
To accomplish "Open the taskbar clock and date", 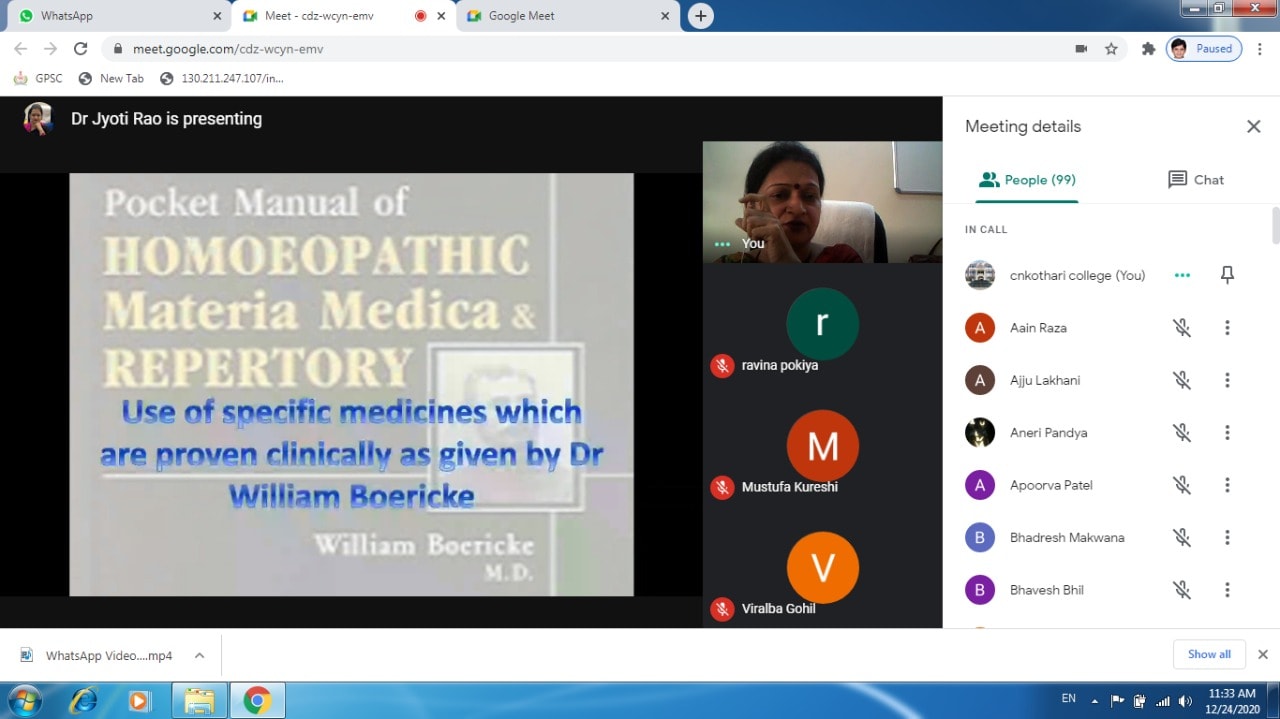I will (1232, 701).
